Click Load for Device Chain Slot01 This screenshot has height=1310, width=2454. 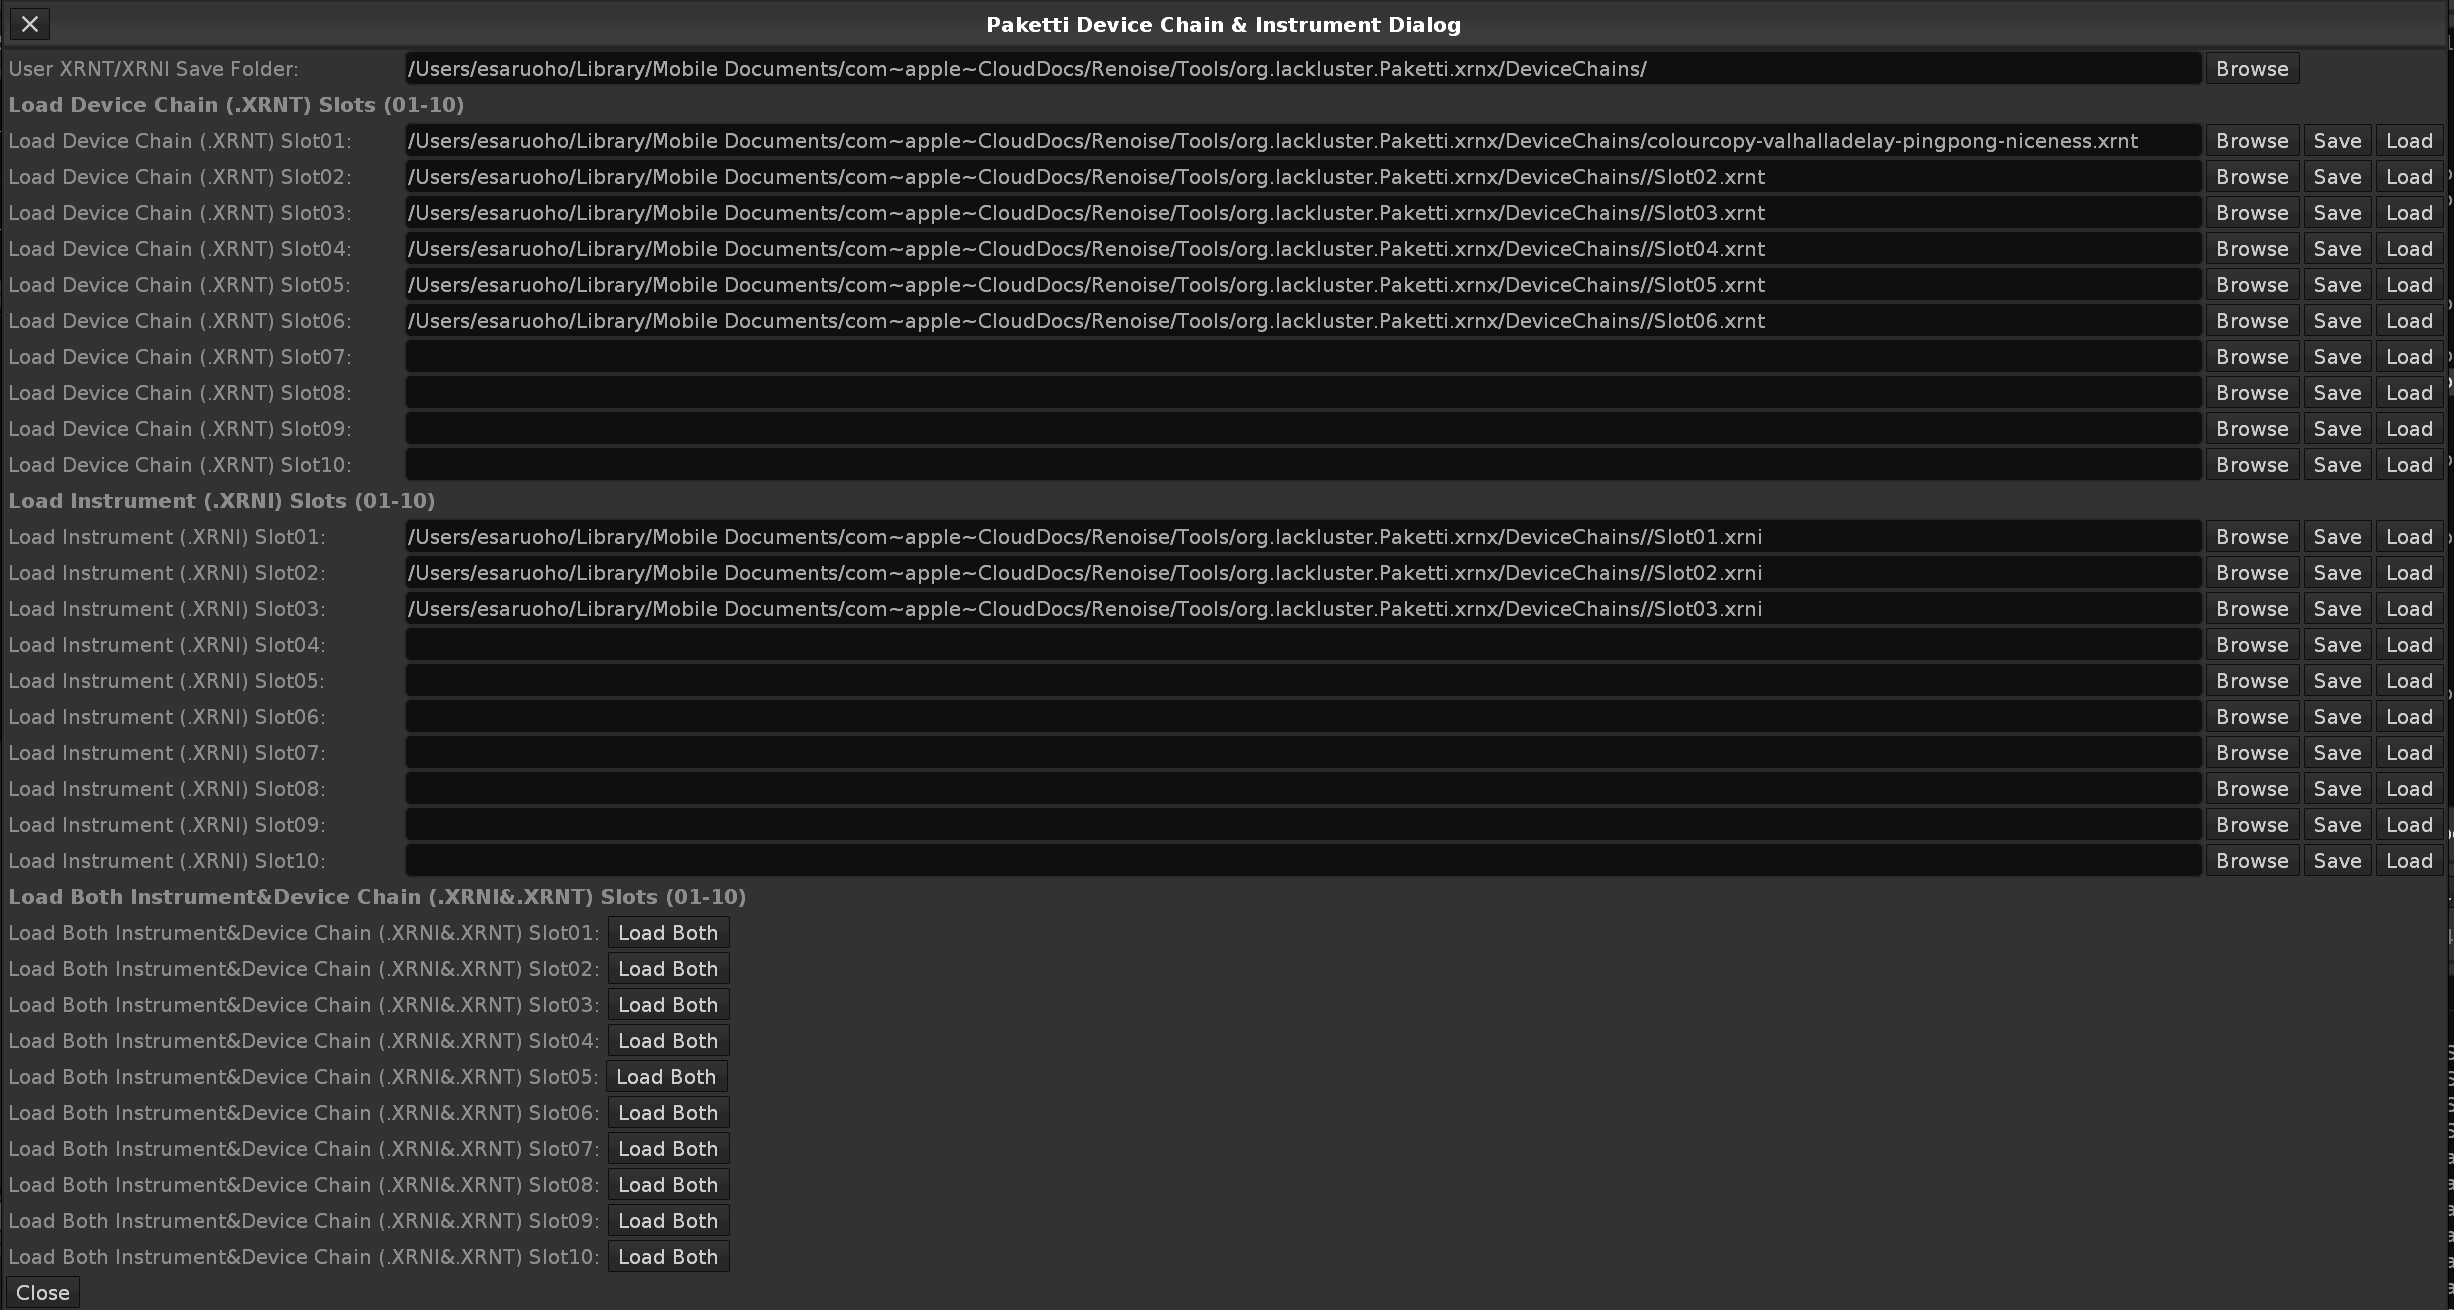2408,141
